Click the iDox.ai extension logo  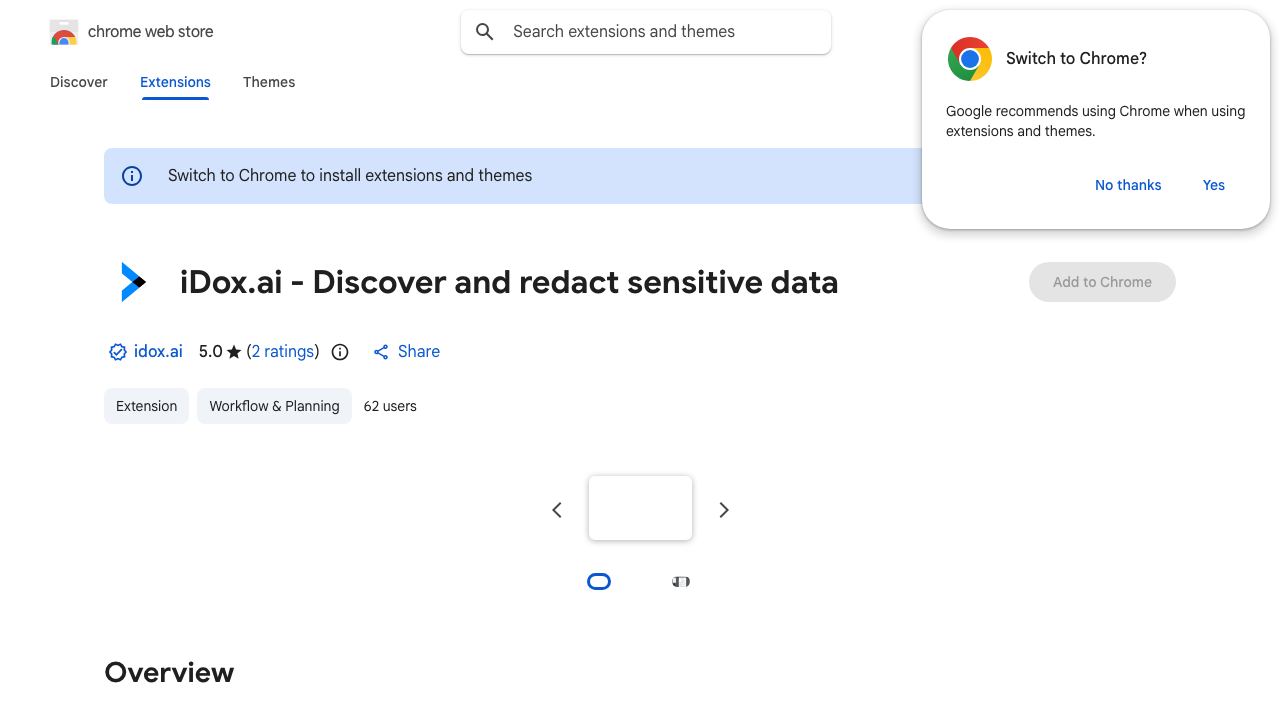pyautogui.click(x=133, y=282)
